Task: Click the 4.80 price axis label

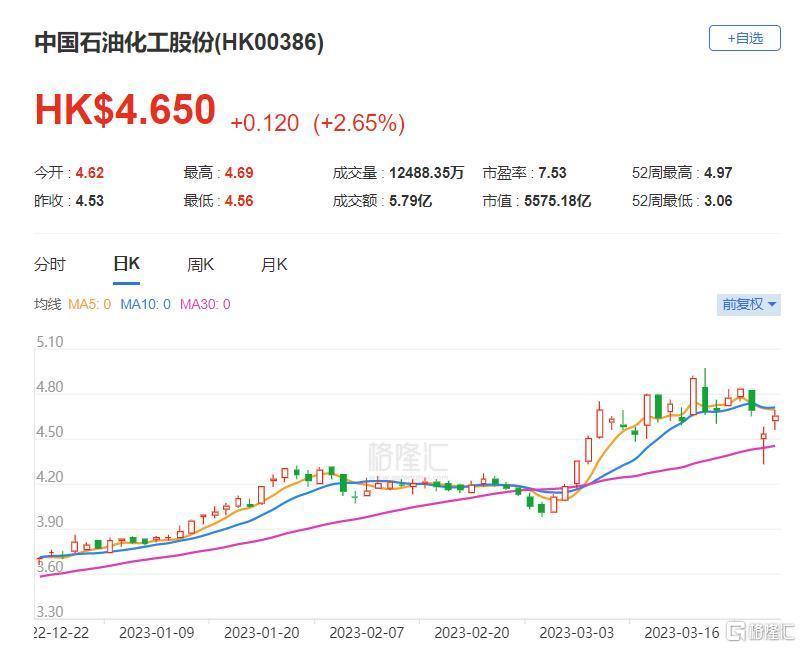Action: [50, 387]
